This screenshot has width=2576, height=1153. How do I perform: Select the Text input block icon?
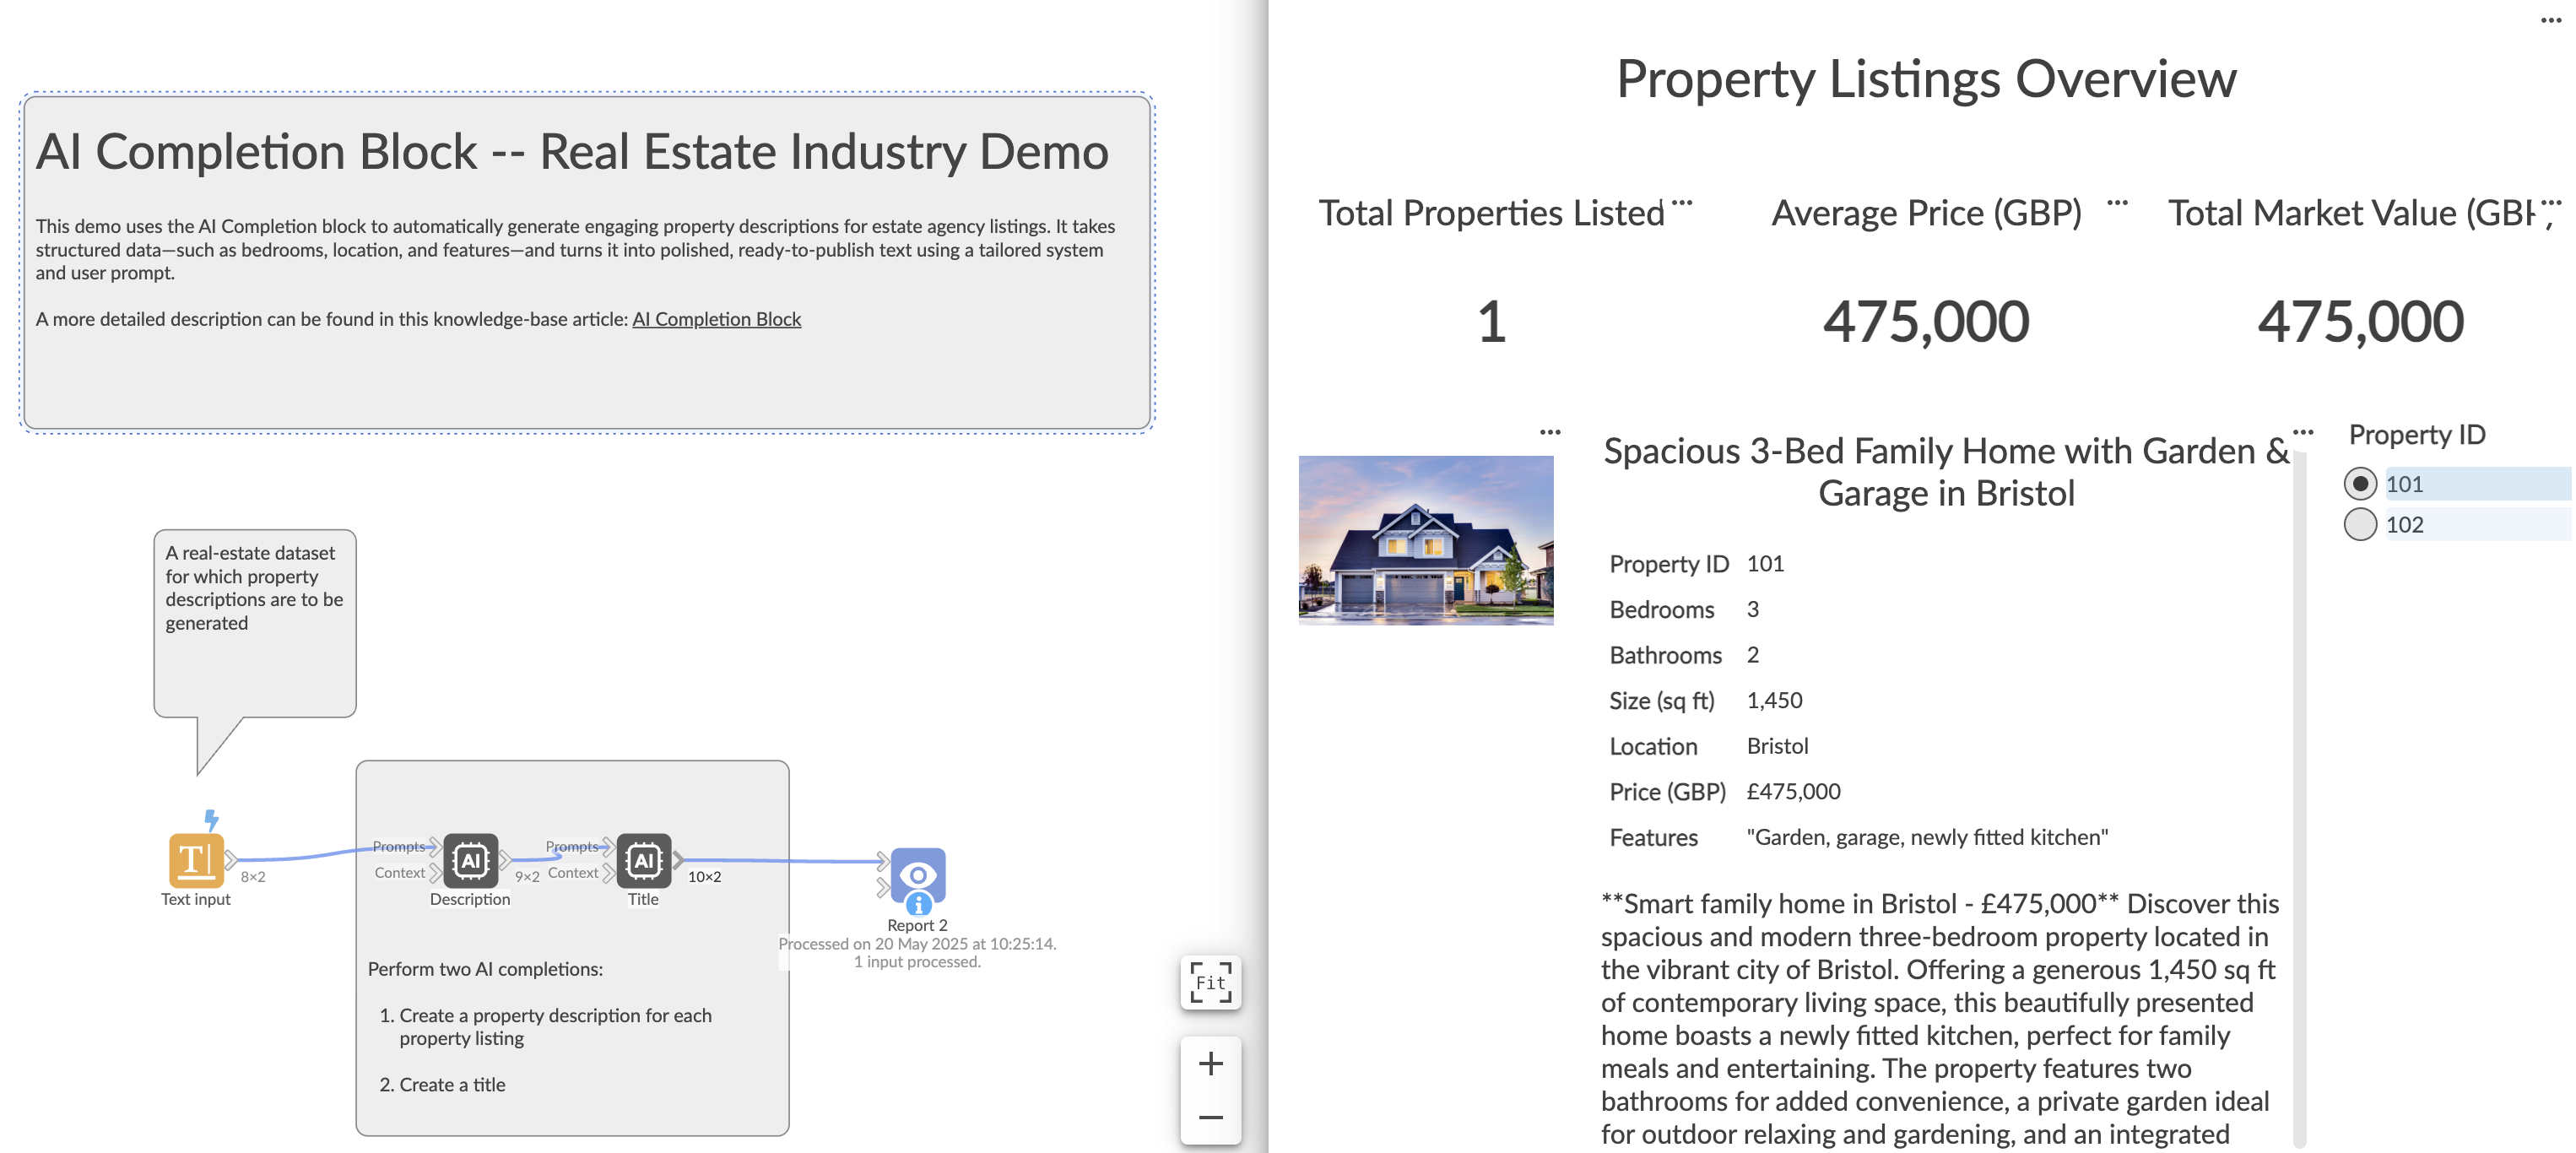tap(195, 860)
